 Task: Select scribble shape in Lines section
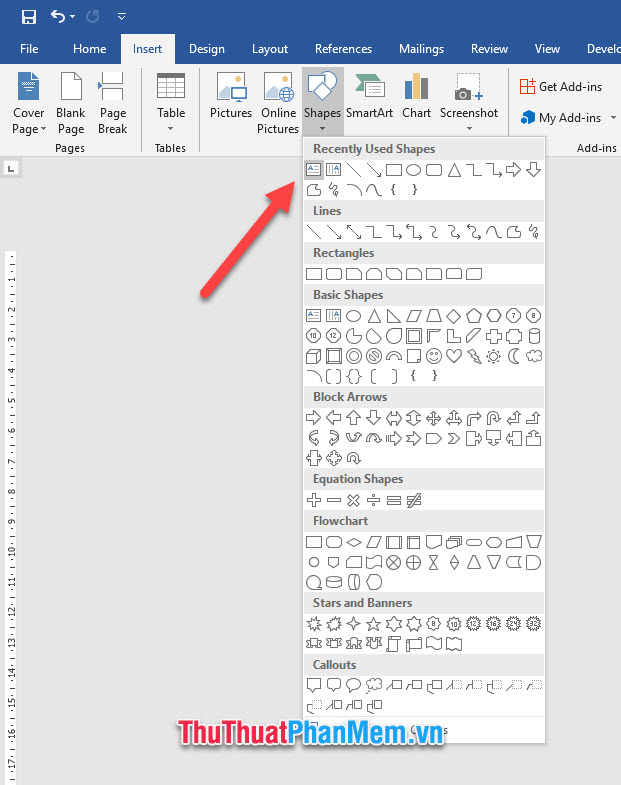tap(534, 232)
